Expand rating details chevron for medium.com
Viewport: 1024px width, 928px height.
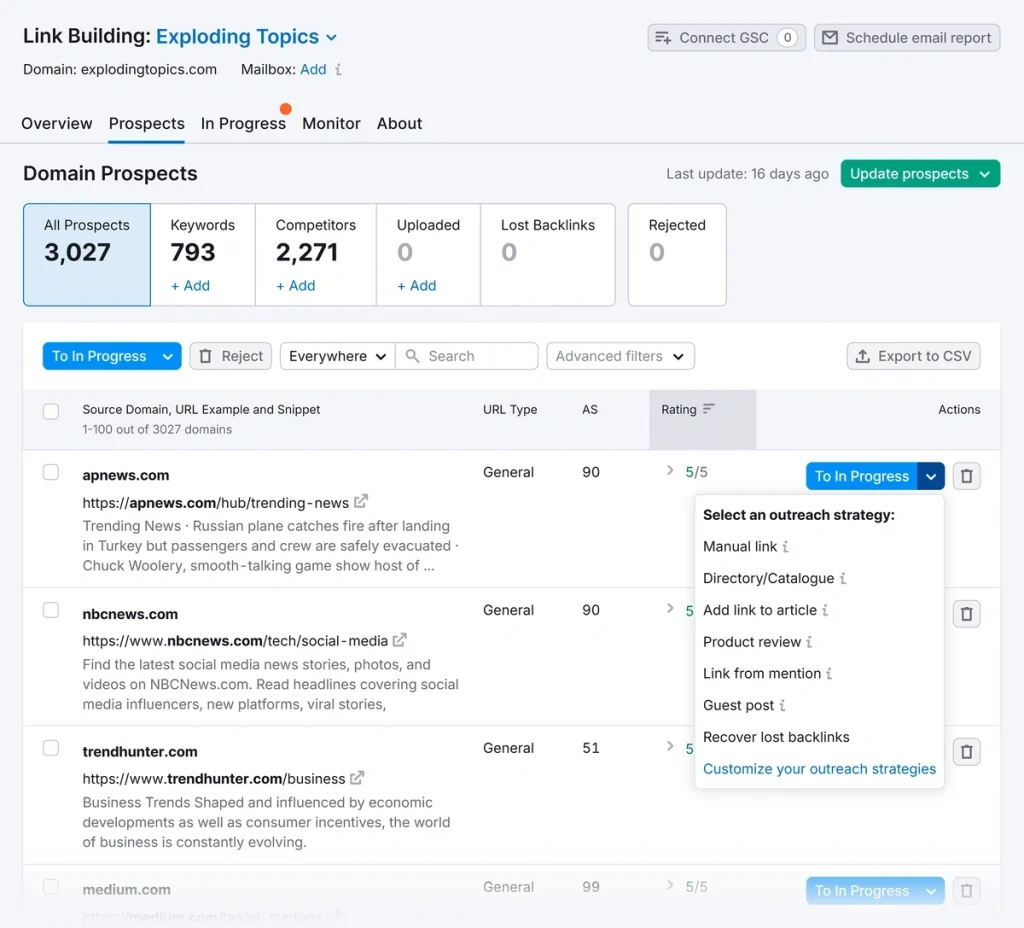tap(669, 885)
